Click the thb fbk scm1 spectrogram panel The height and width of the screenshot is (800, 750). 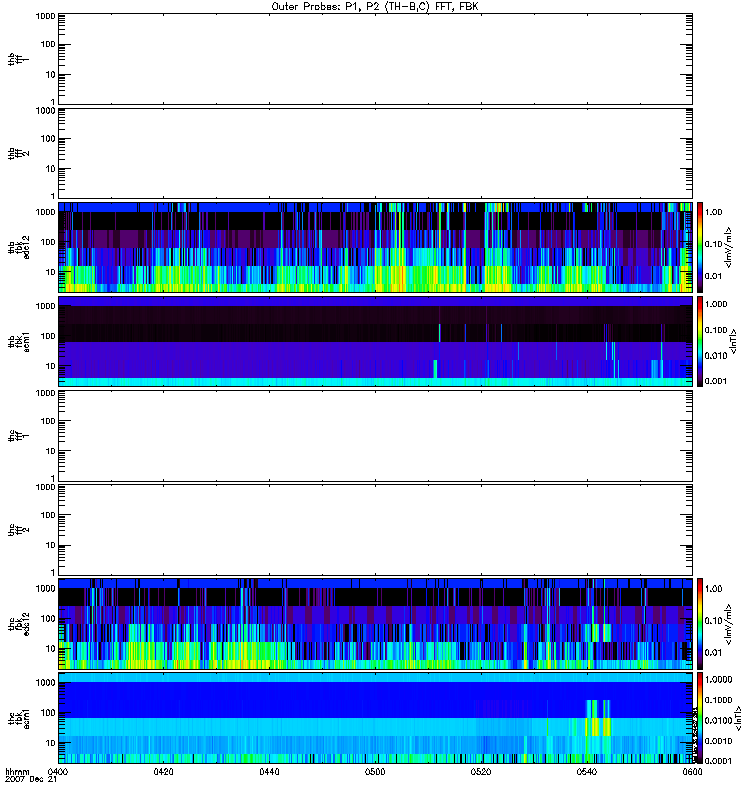375,340
